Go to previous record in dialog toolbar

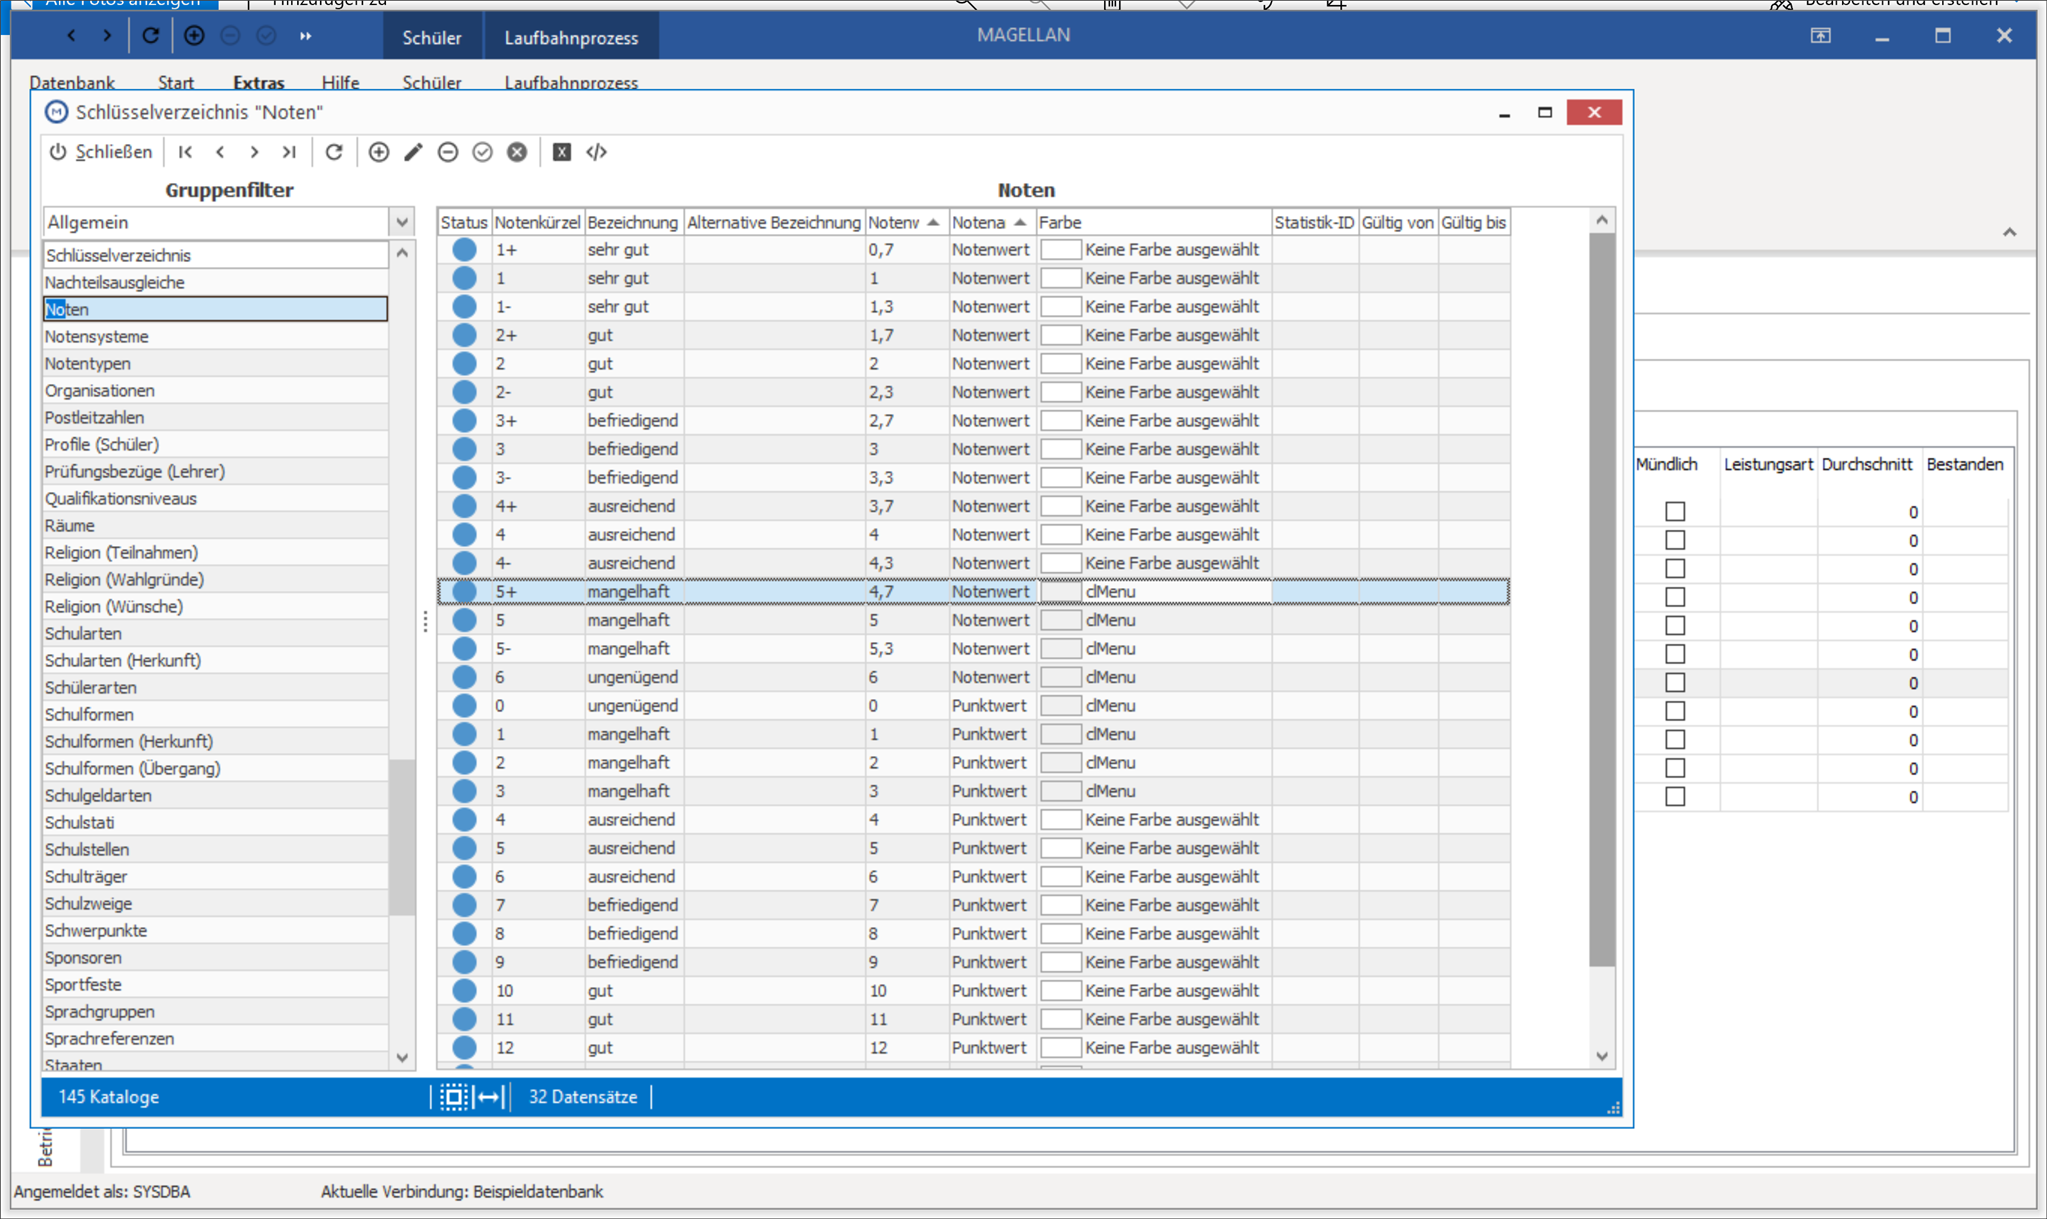[x=220, y=152]
